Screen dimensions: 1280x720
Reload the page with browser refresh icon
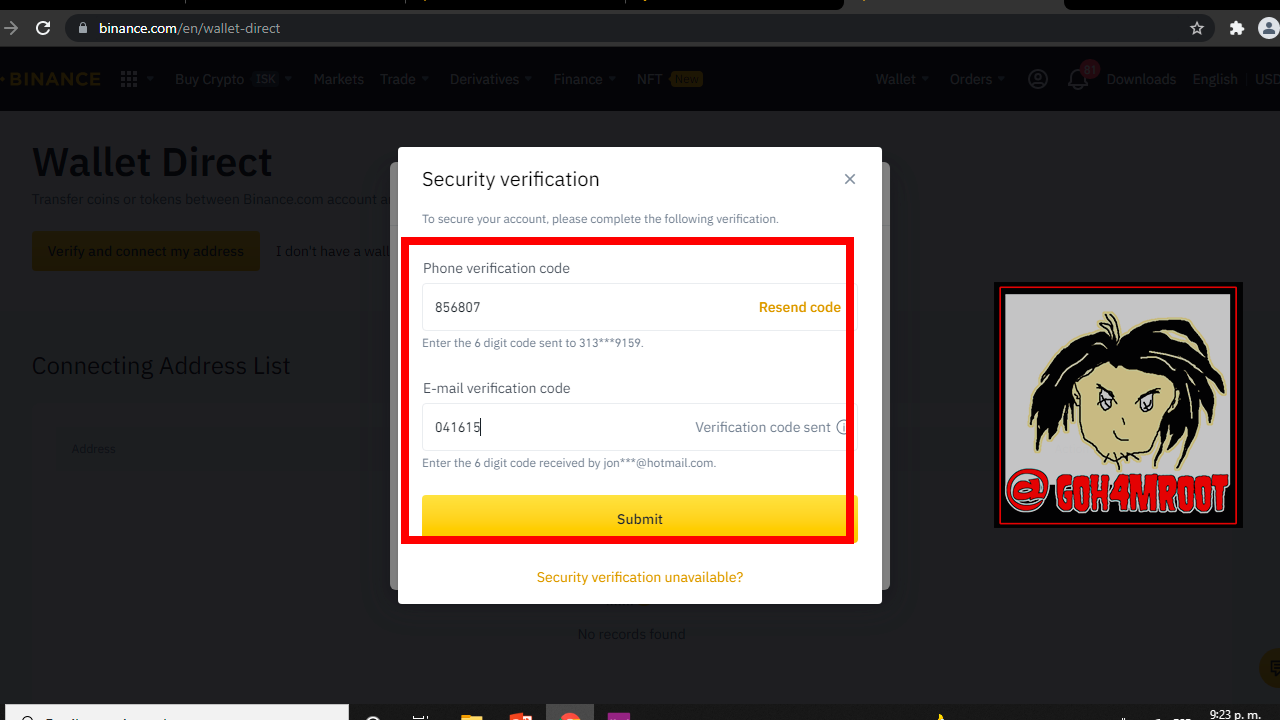pos(43,28)
